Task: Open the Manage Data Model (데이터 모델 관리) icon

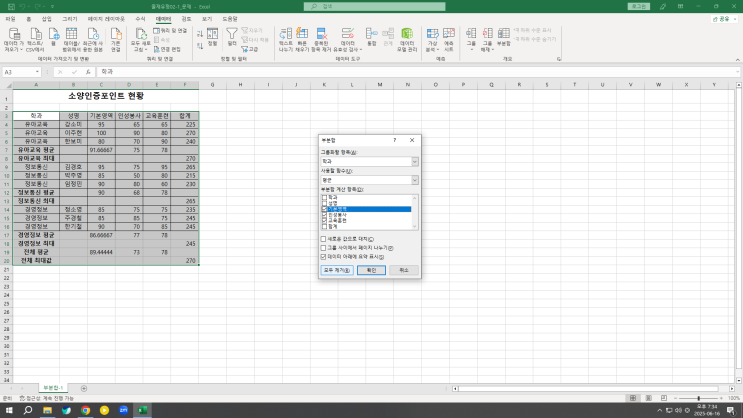Action: [407, 40]
